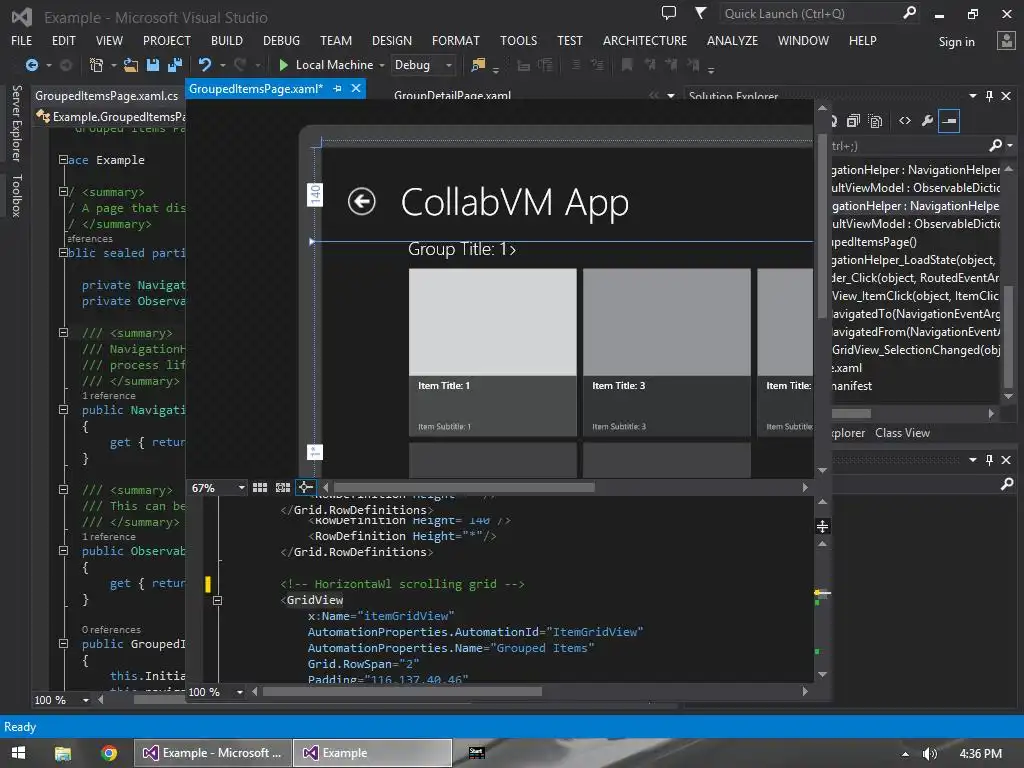The width and height of the screenshot is (1024, 768).
Task: Save the current file with the floppy icon
Action: coord(153,65)
